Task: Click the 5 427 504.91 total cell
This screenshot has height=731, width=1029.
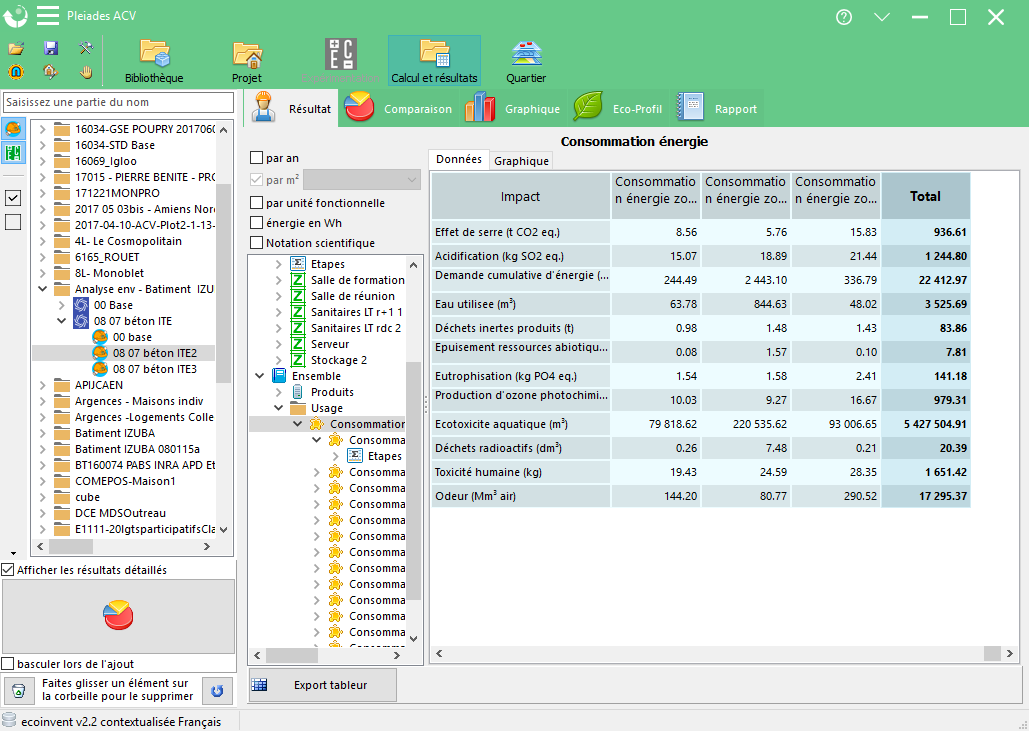Action: (x=925, y=425)
